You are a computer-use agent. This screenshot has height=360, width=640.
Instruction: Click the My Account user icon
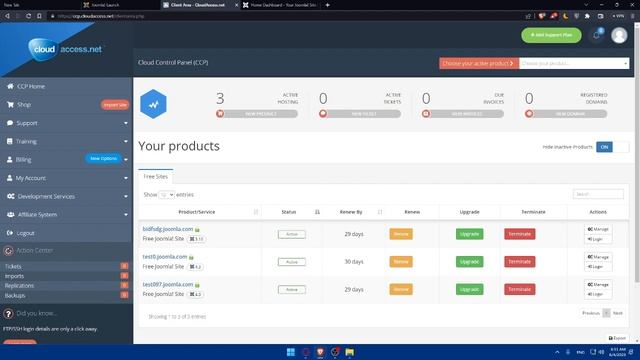click(9, 178)
